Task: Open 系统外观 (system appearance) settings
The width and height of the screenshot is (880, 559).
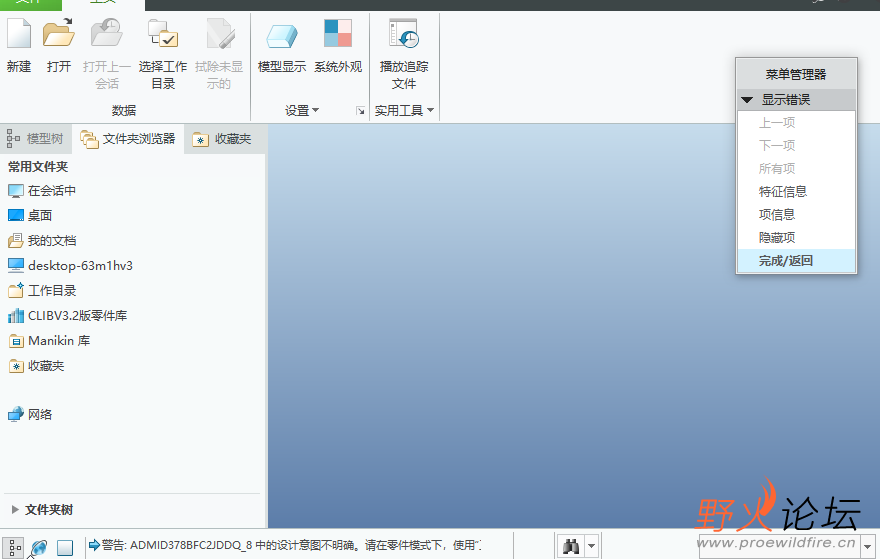Action: pos(338,34)
